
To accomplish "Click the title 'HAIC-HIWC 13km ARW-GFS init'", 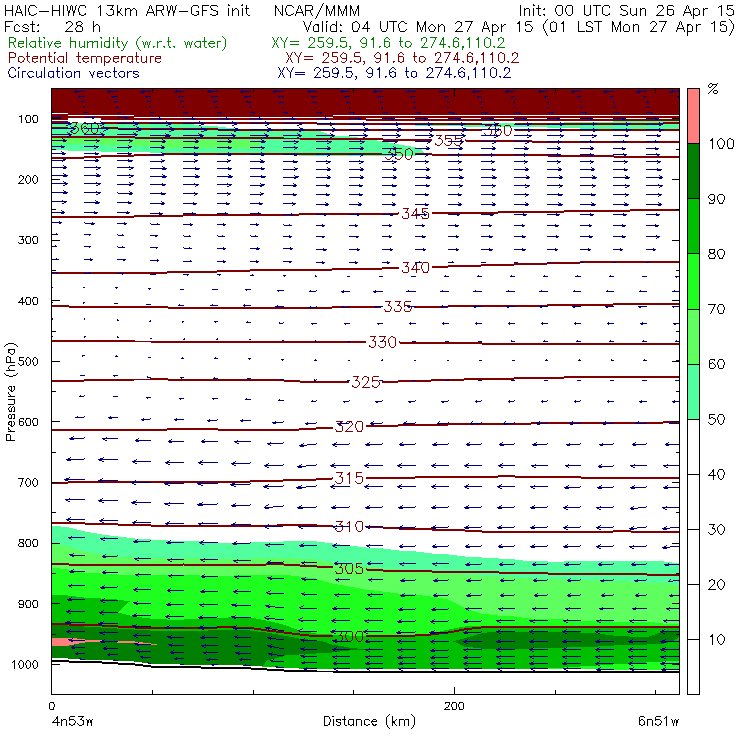I will (x=127, y=10).
